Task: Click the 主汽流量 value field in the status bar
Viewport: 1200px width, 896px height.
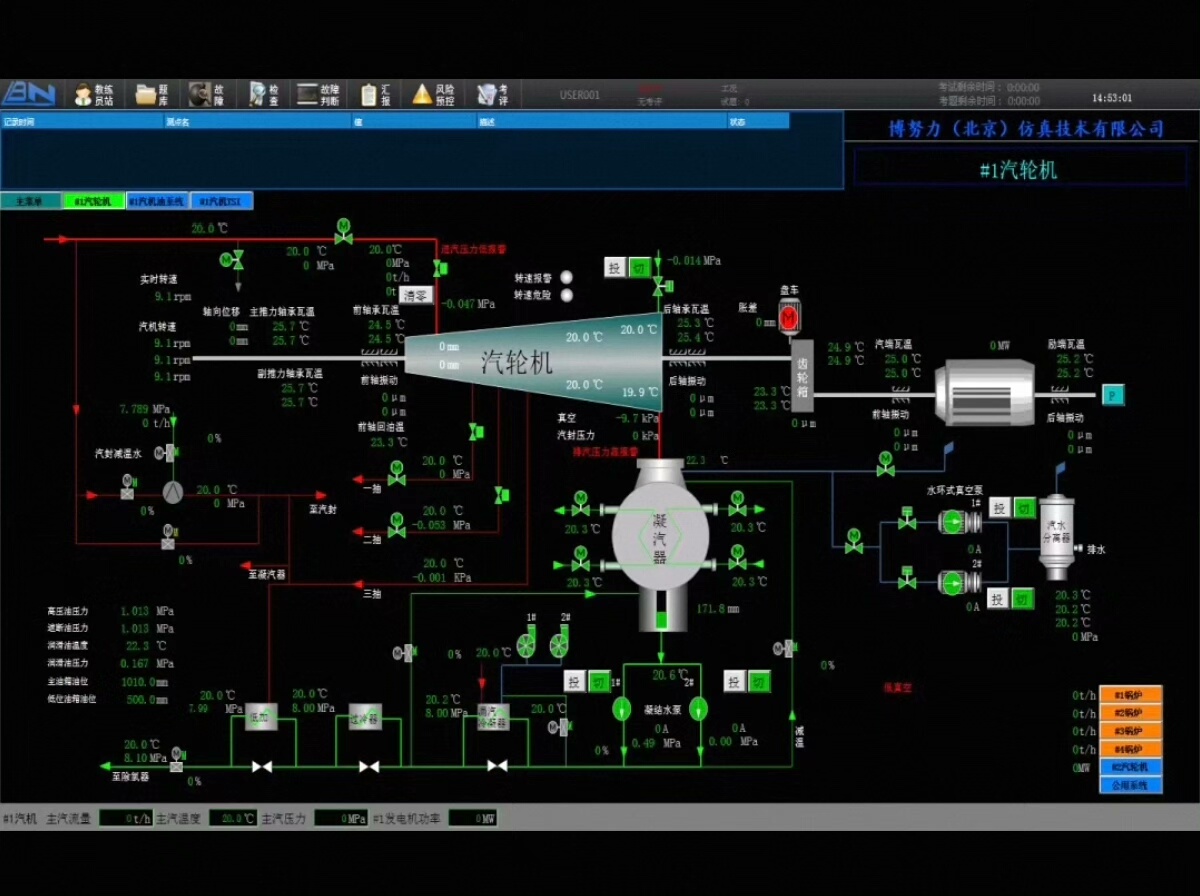Action: [x=126, y=818]
